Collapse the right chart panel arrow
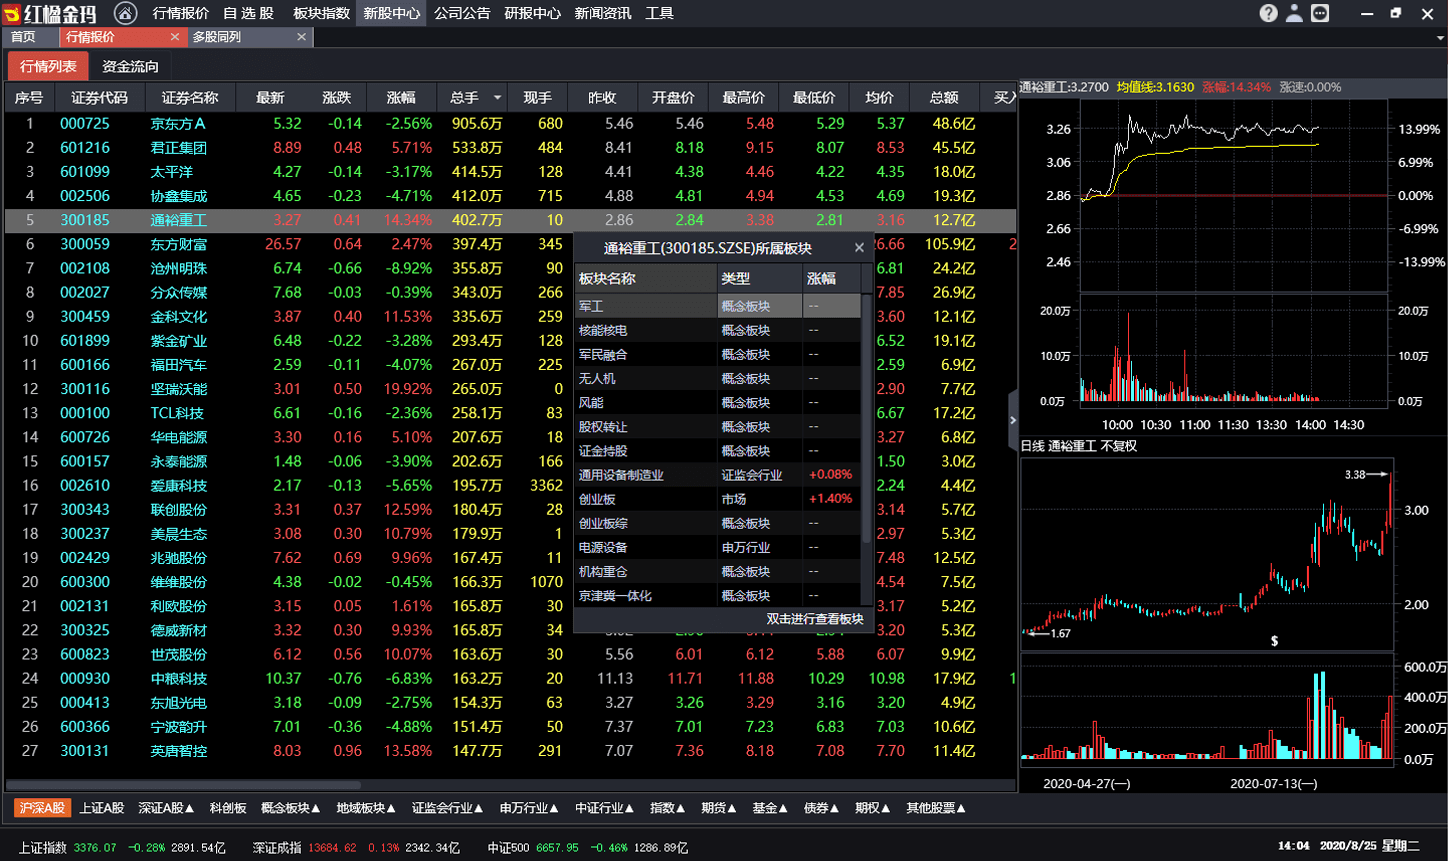Screen dimensions: 1448x861 pyautogui.click(x=1013, y=420)
